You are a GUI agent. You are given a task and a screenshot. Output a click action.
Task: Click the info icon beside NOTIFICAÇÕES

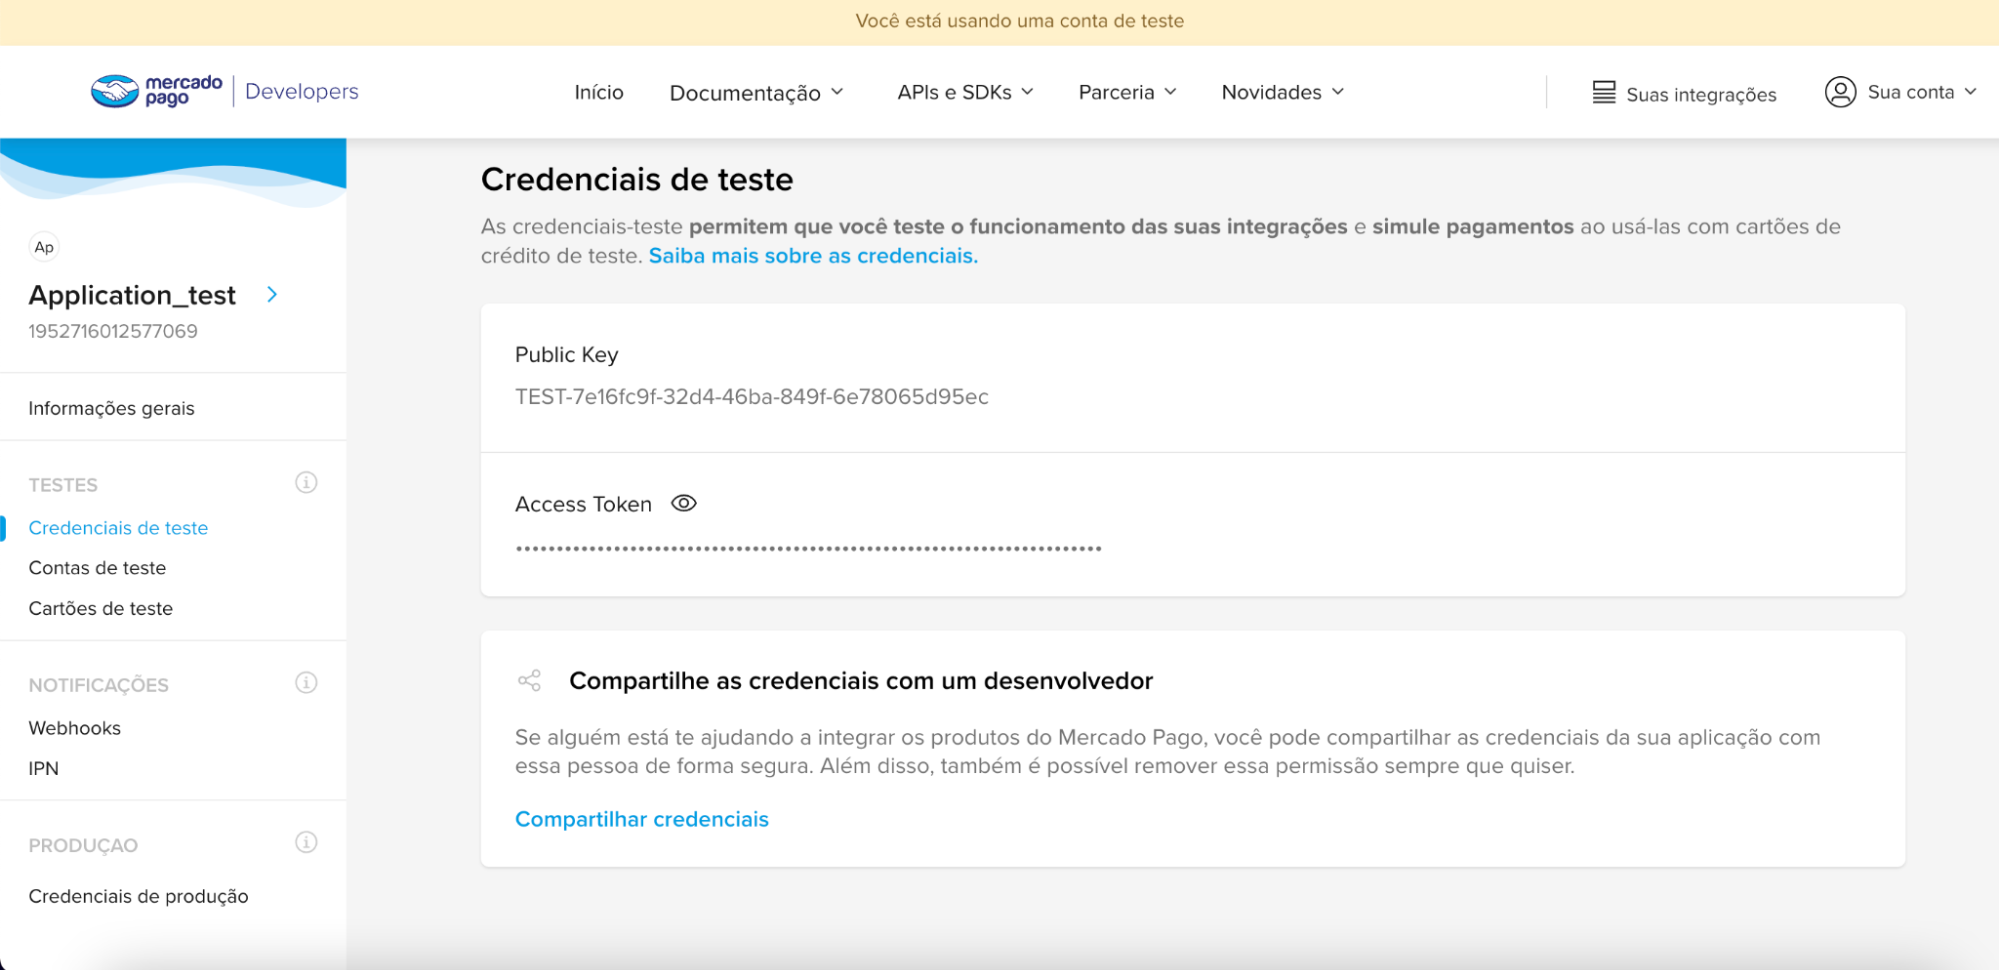pyautogui.click(x=306, y=683)
